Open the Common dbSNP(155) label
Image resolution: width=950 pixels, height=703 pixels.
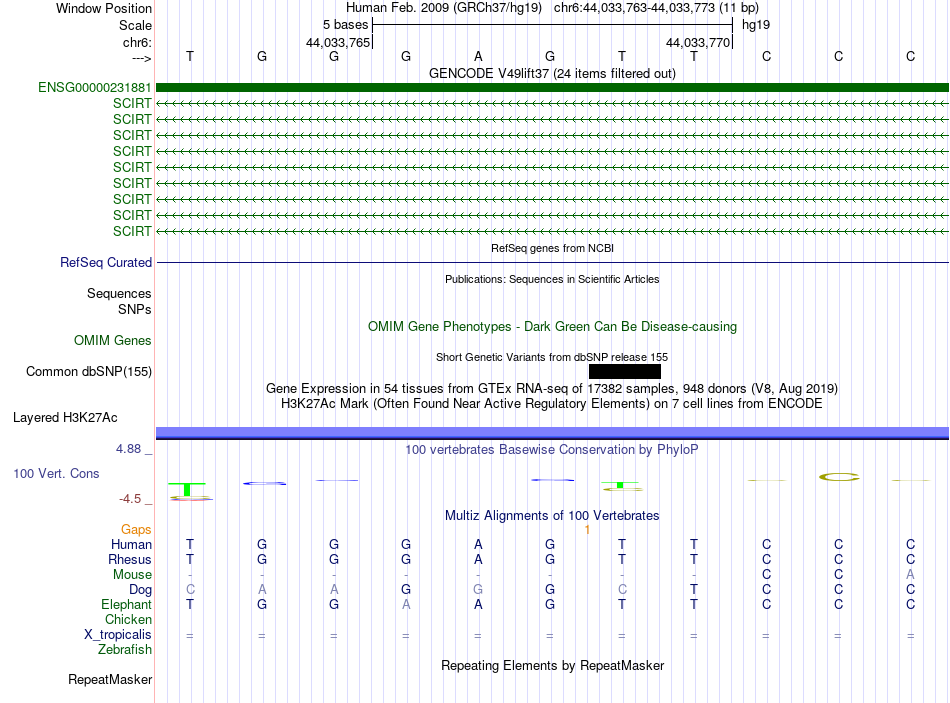coord(88,371)
